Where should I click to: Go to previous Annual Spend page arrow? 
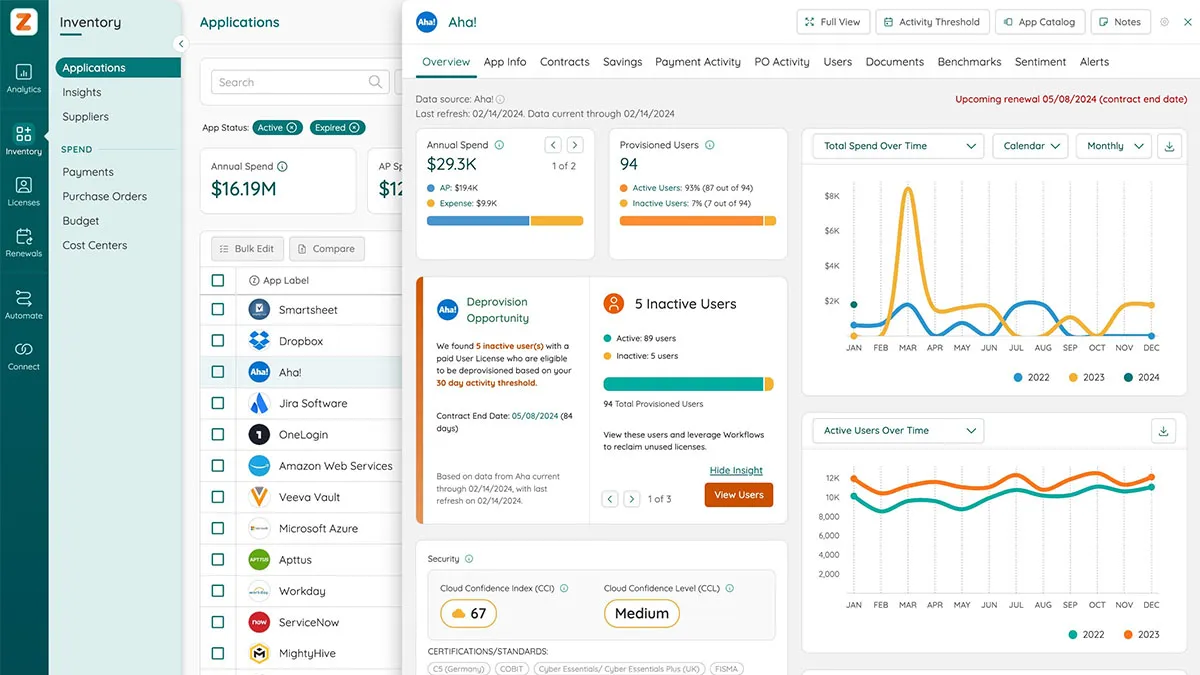pyautogui.click(x=553, y=145)
